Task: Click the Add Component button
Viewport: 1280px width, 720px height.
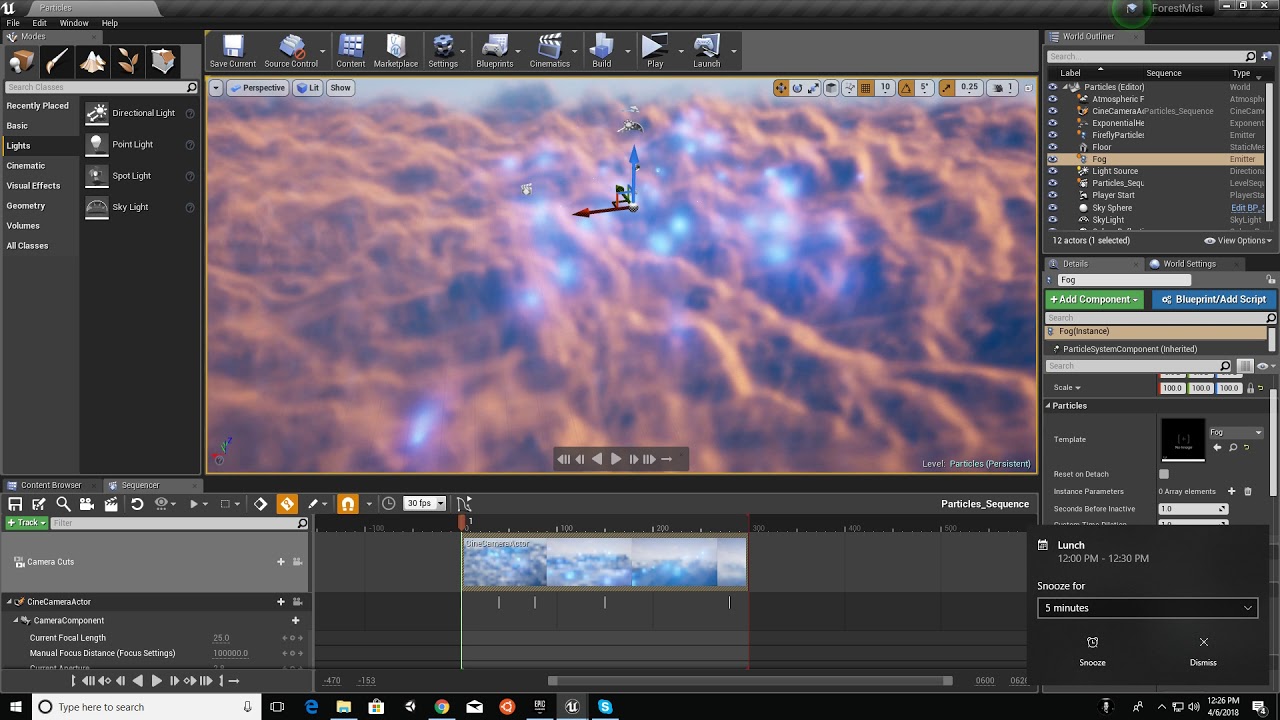Action: coord(1094,299)
